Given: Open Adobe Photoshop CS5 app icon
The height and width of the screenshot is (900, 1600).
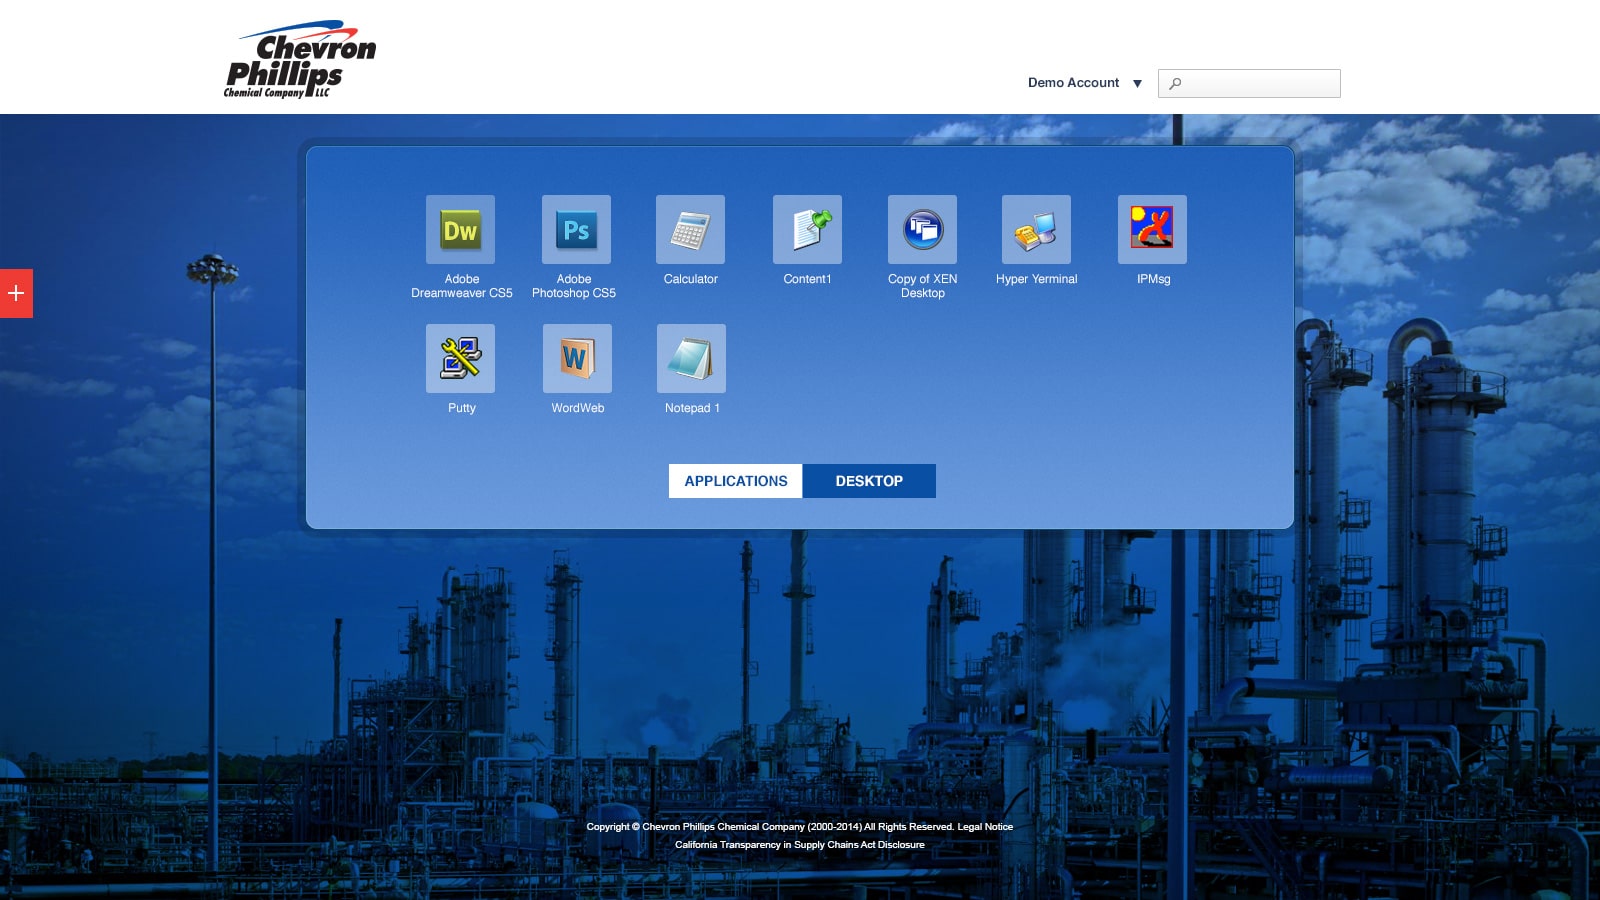Looking at the screenshot, I should [x=576, y=229].
